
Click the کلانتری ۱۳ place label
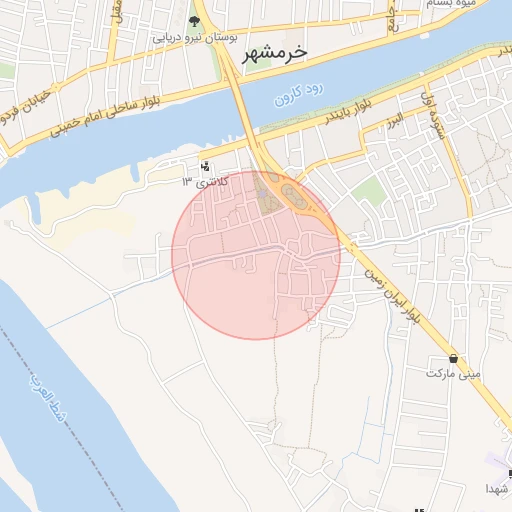[x=205, y=182]
